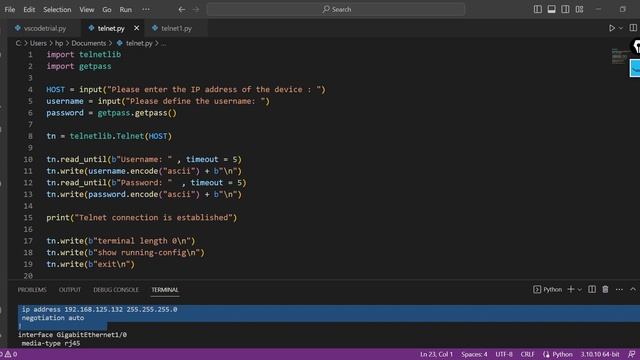The width and height of the screenshot is (640, 360).
Task: Open the Run menu
Action: coord(126,9)
